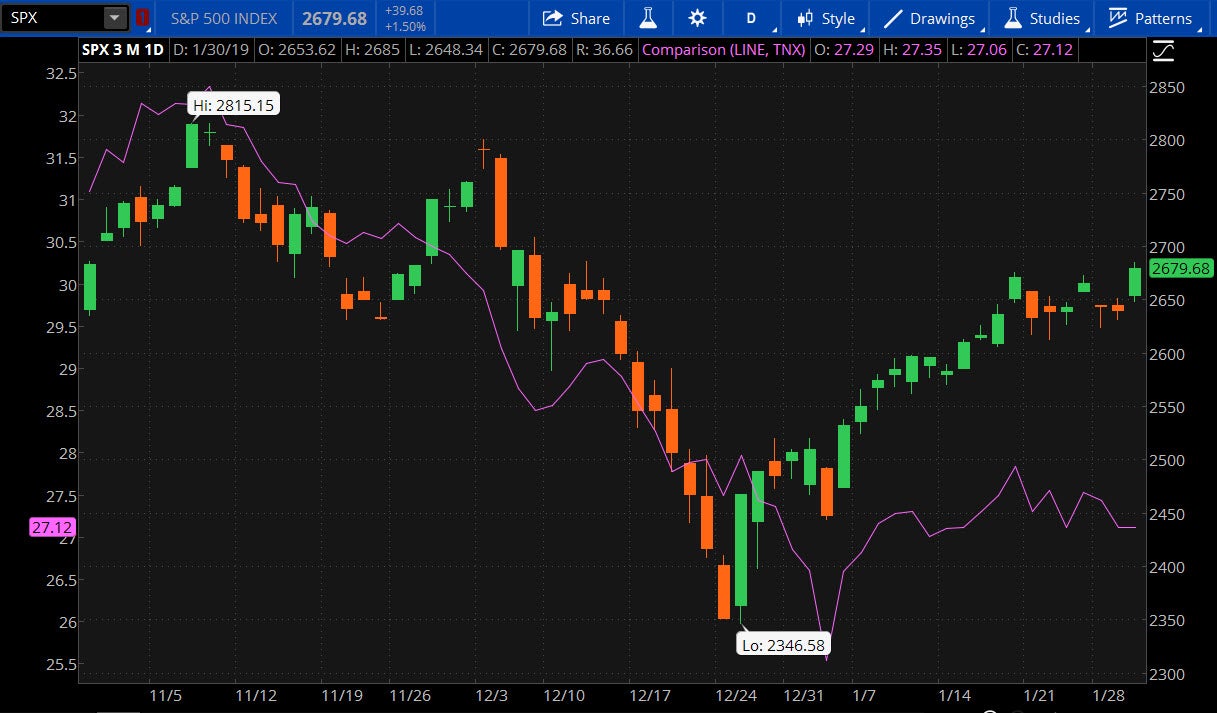This screenshot has width=1217, height=713.
Task: Click the 11/5 date on time axis
Action: click(x=166, y=695)
